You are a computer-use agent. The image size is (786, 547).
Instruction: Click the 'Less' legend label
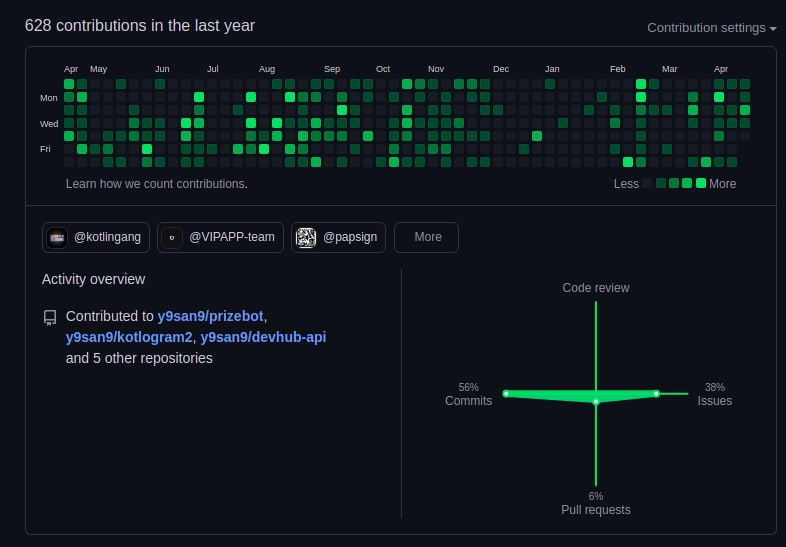[626, 184]
